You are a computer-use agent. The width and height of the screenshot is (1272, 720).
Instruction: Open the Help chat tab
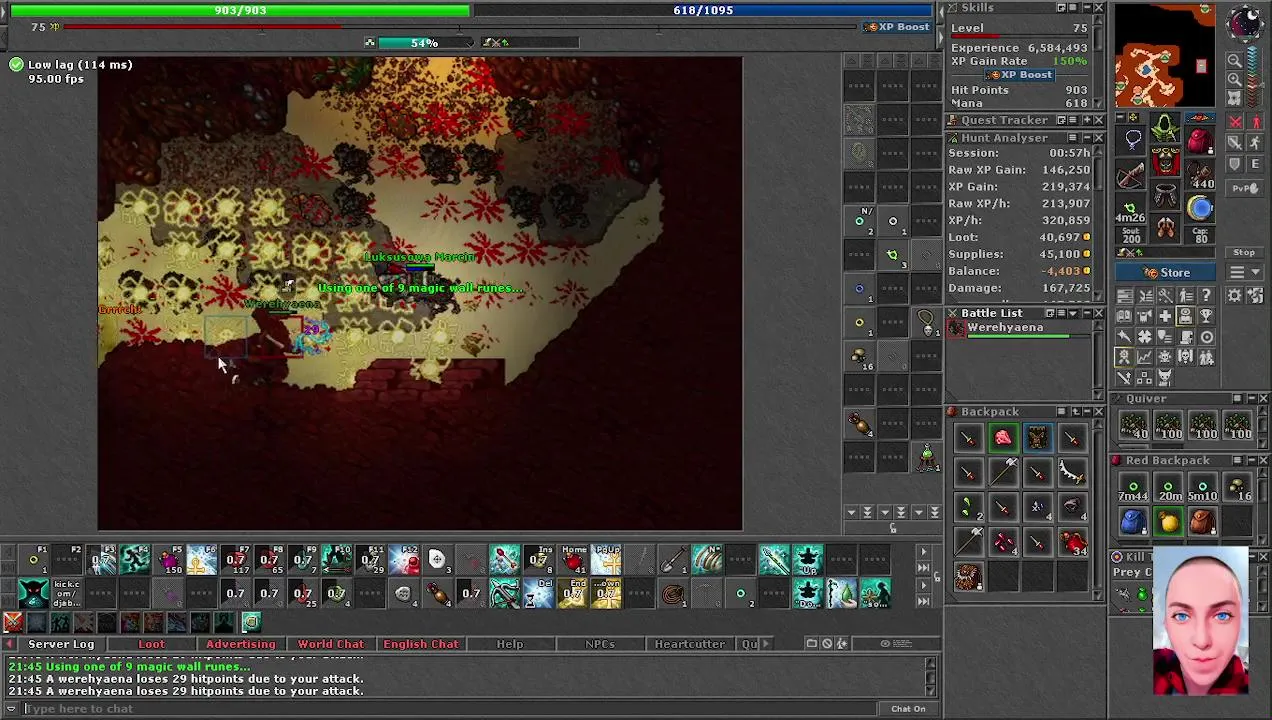[510, 644]
